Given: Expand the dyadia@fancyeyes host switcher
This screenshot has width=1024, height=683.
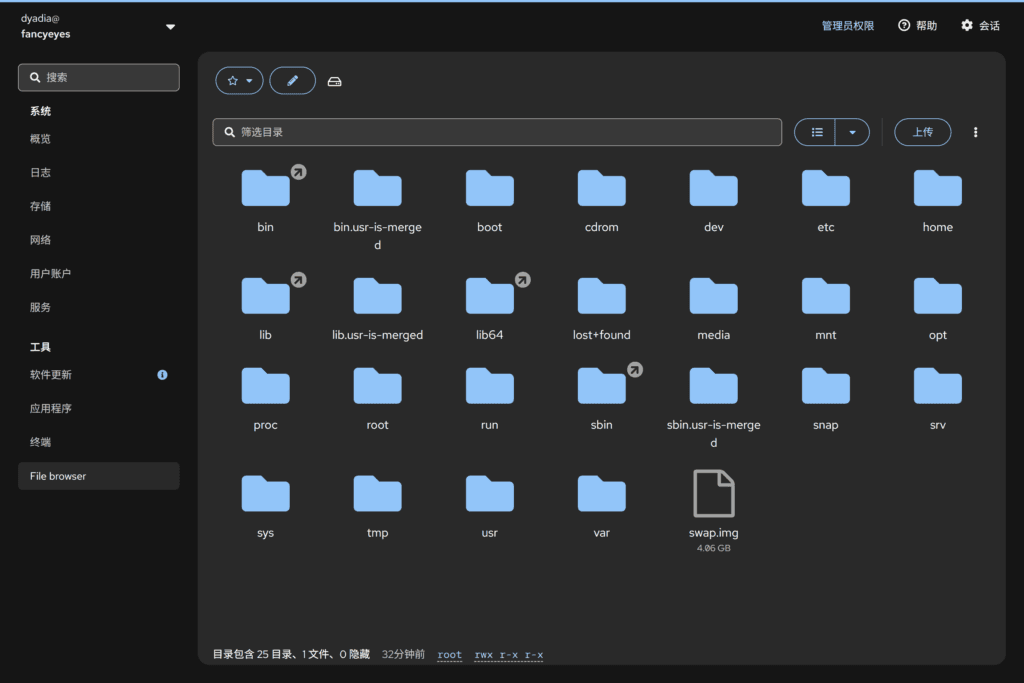Looking at the screenshot, I should [98, 27].
